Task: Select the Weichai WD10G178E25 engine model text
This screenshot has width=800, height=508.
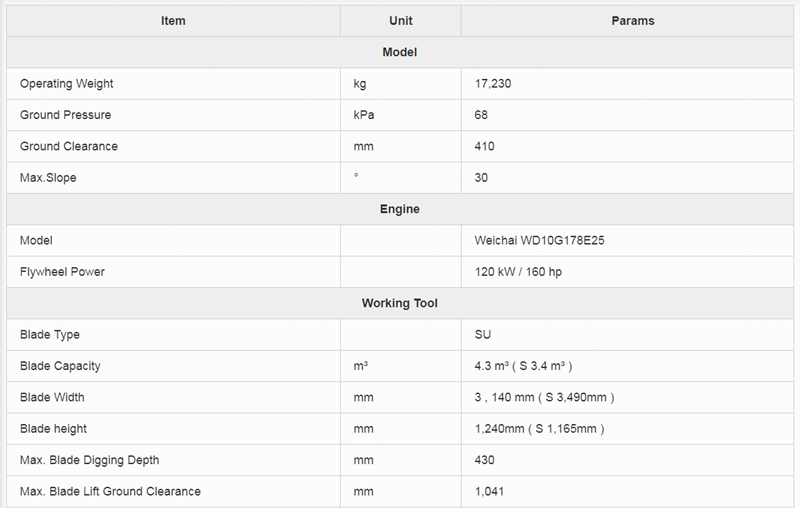Action: [x=539, y=241]
